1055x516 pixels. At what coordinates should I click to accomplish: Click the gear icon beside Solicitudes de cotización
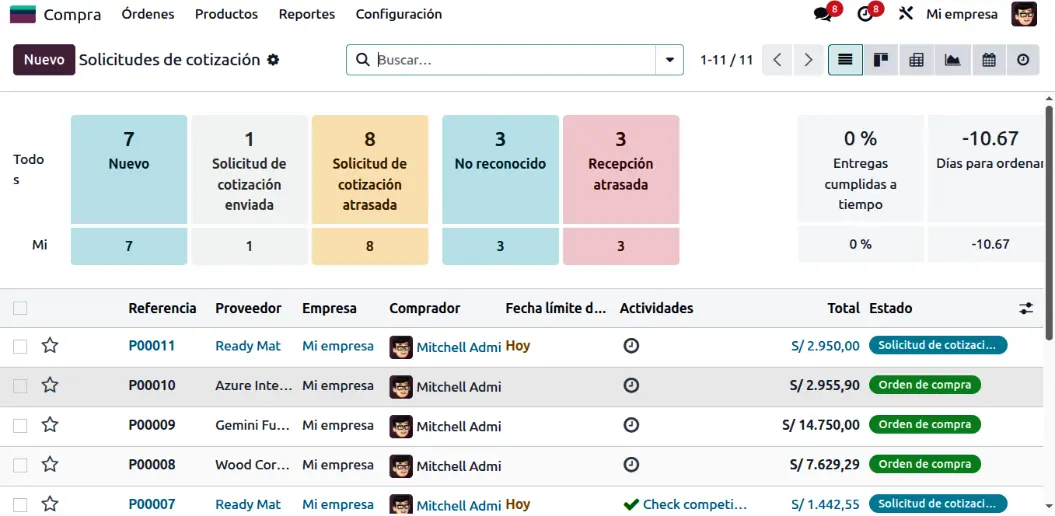pos(273,60)
